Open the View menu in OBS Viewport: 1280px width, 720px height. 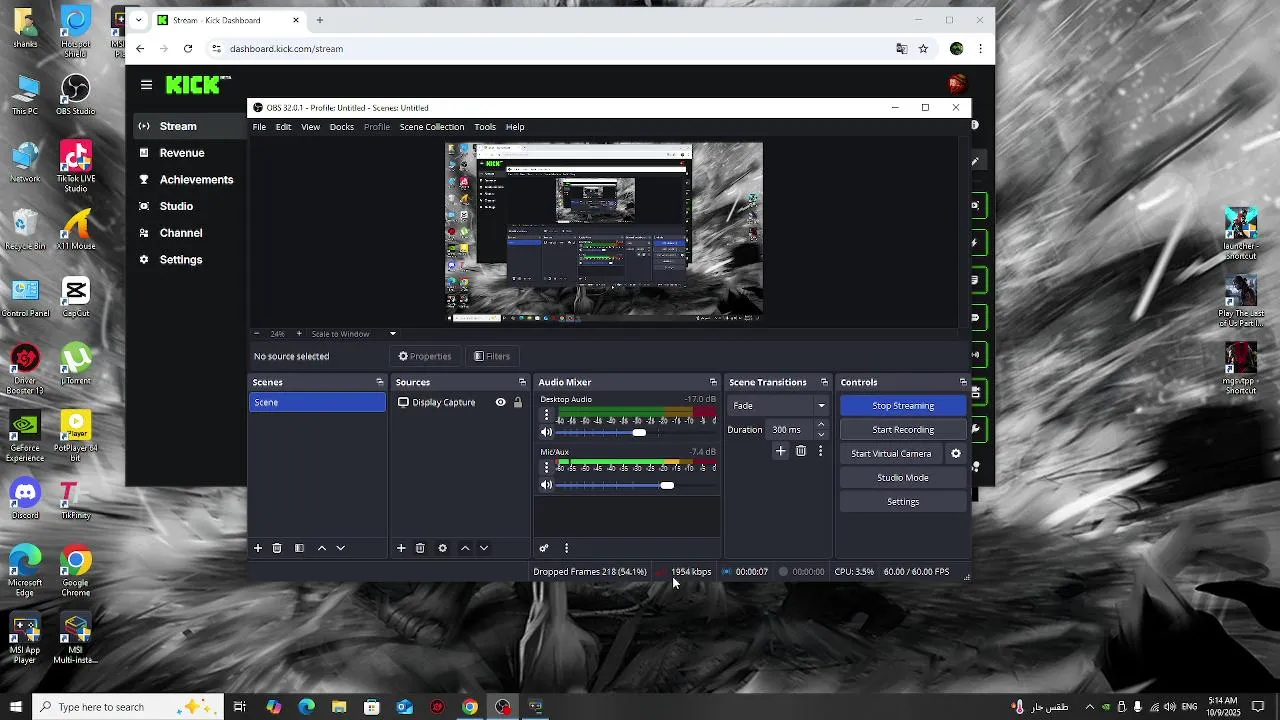tap(311, 127)
